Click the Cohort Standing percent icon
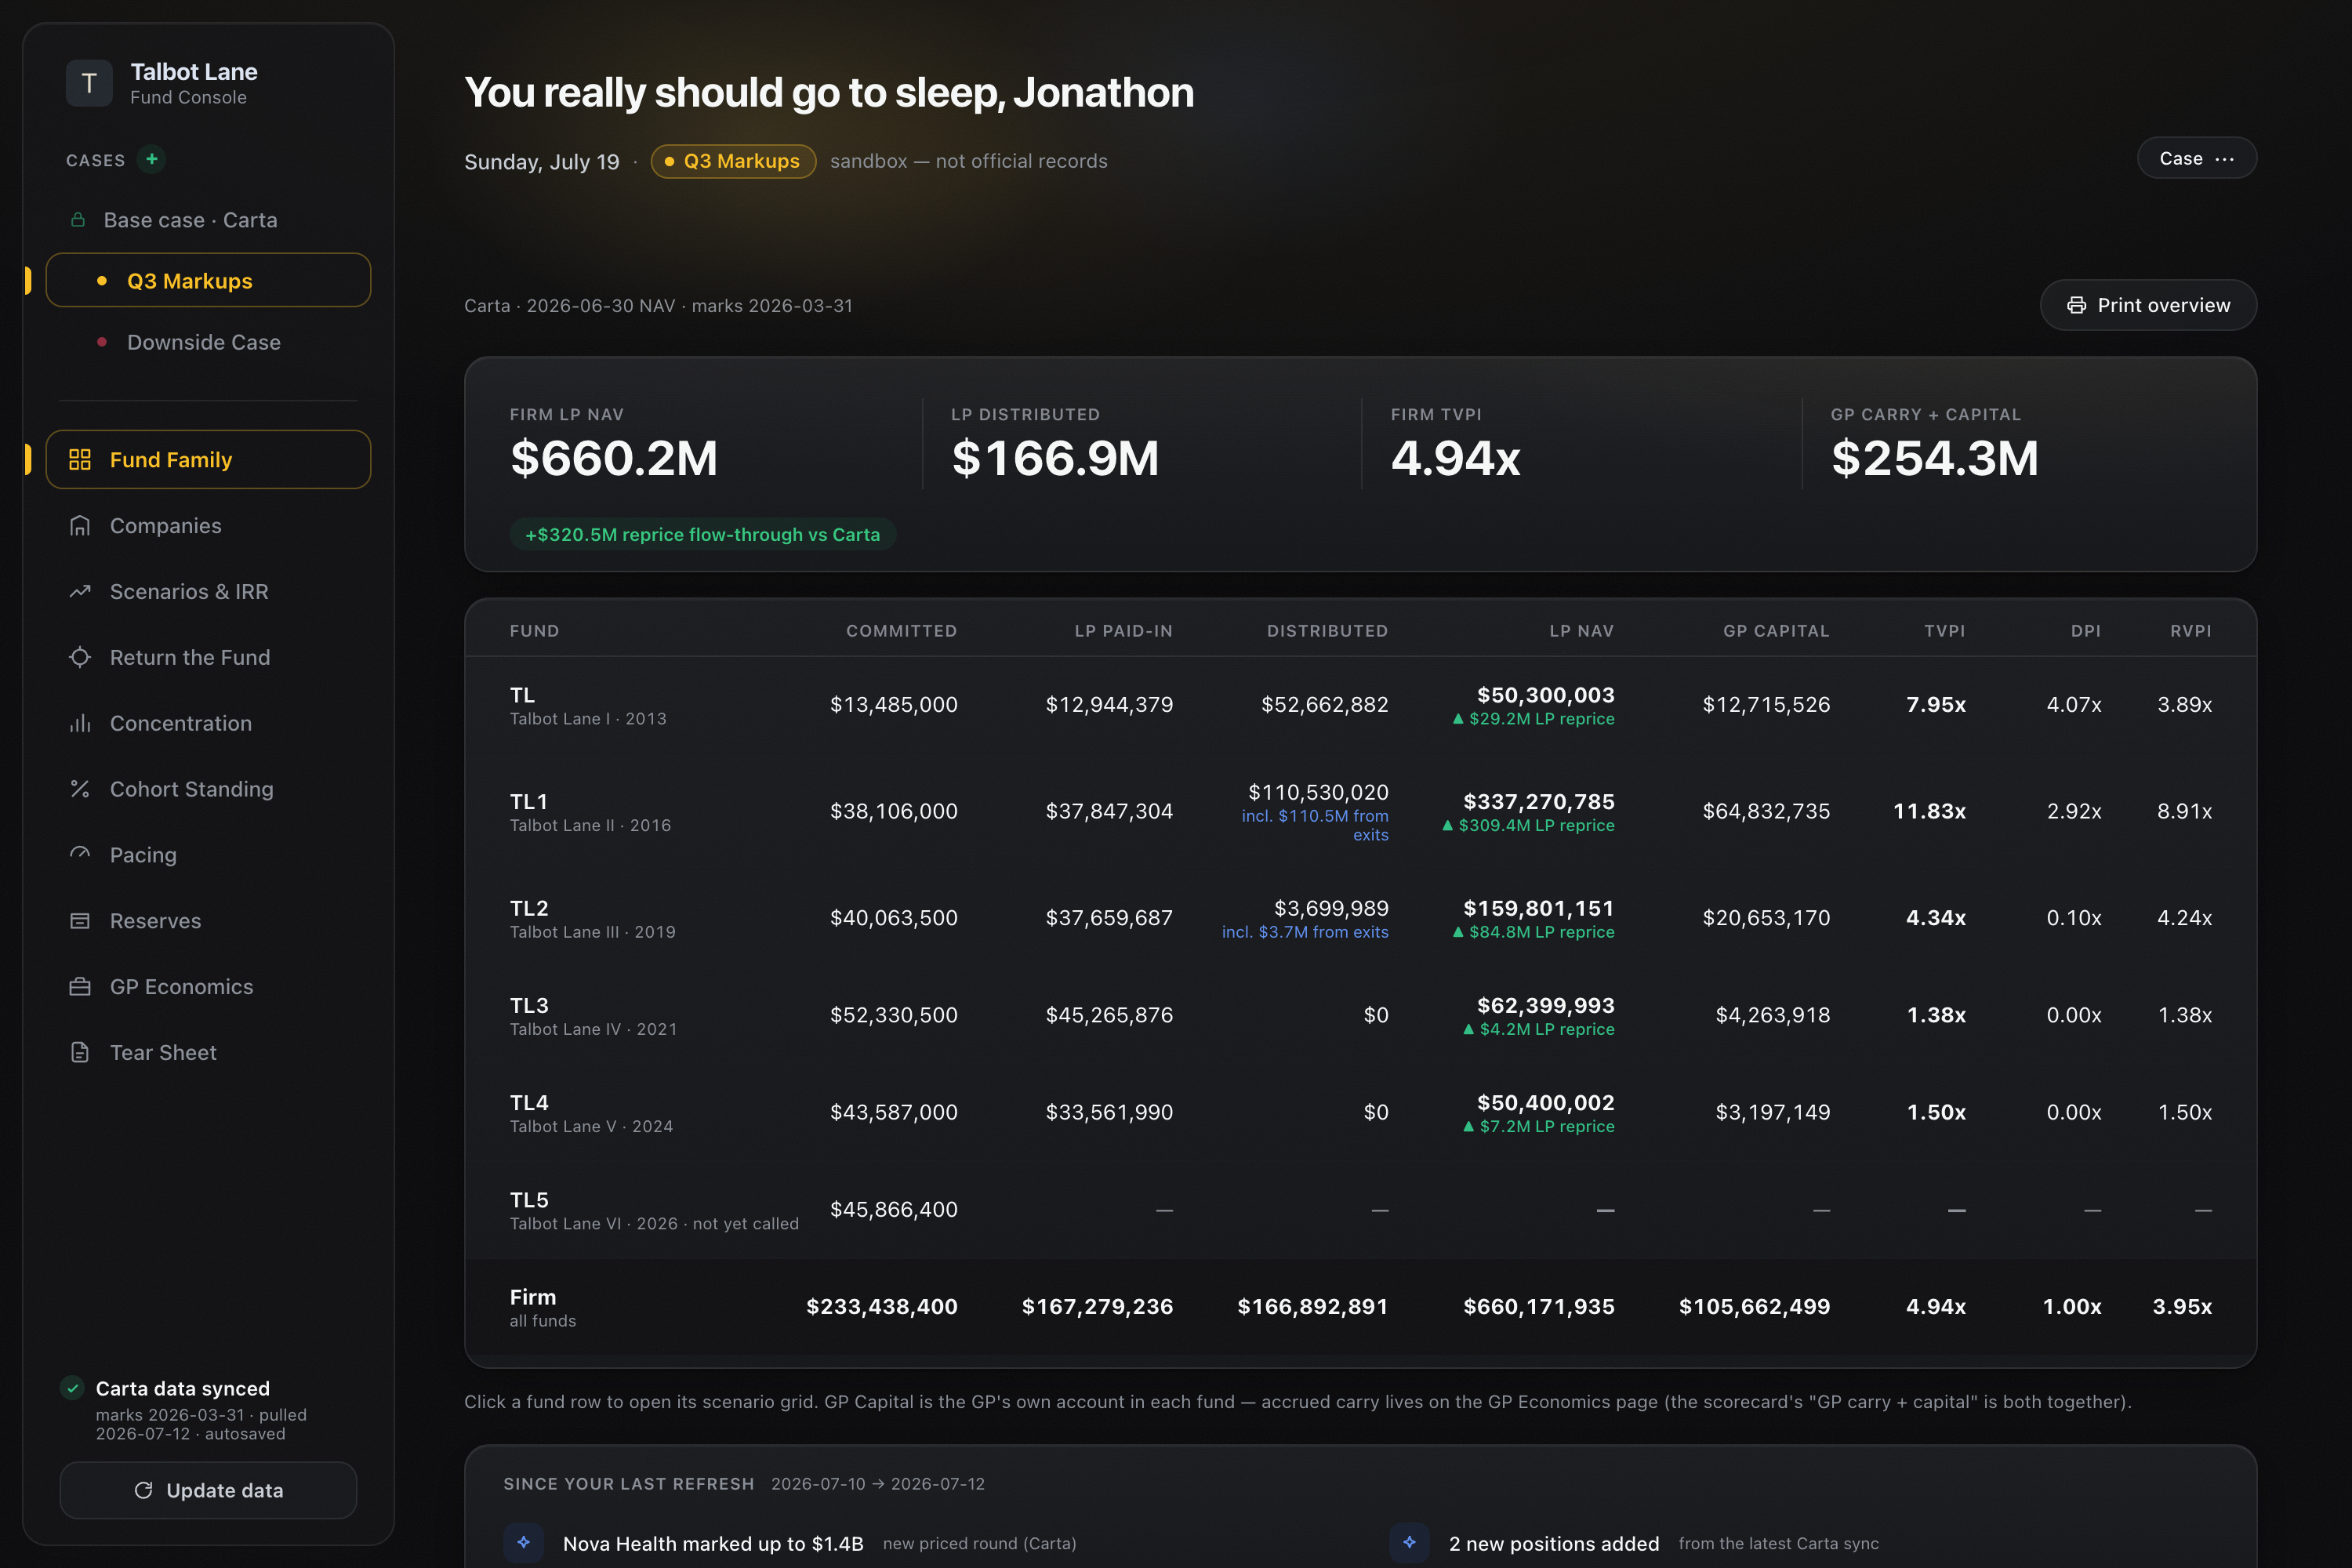2352x1568 pixels. 80,789
